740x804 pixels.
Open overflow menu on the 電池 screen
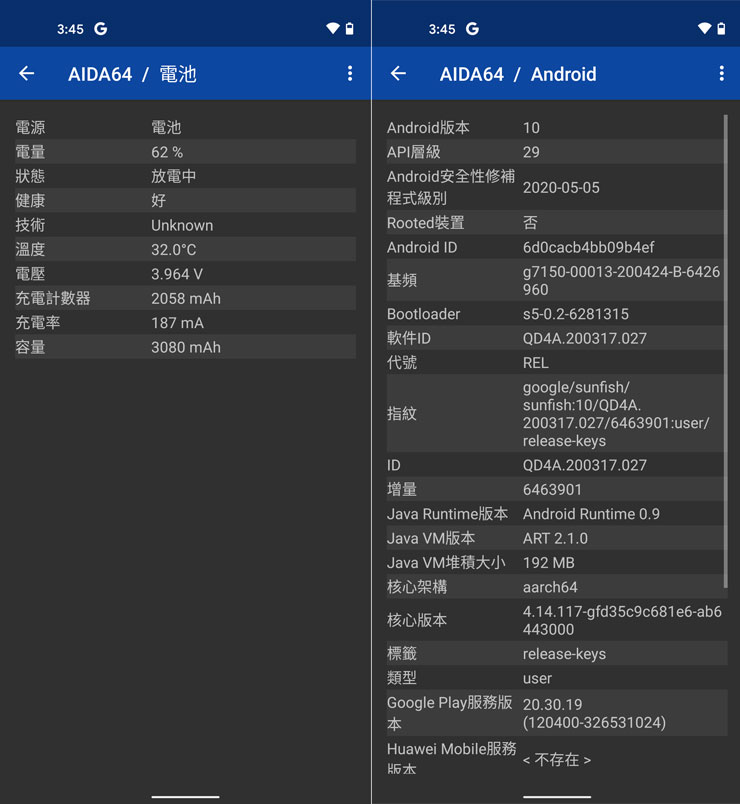pos(350,74)
